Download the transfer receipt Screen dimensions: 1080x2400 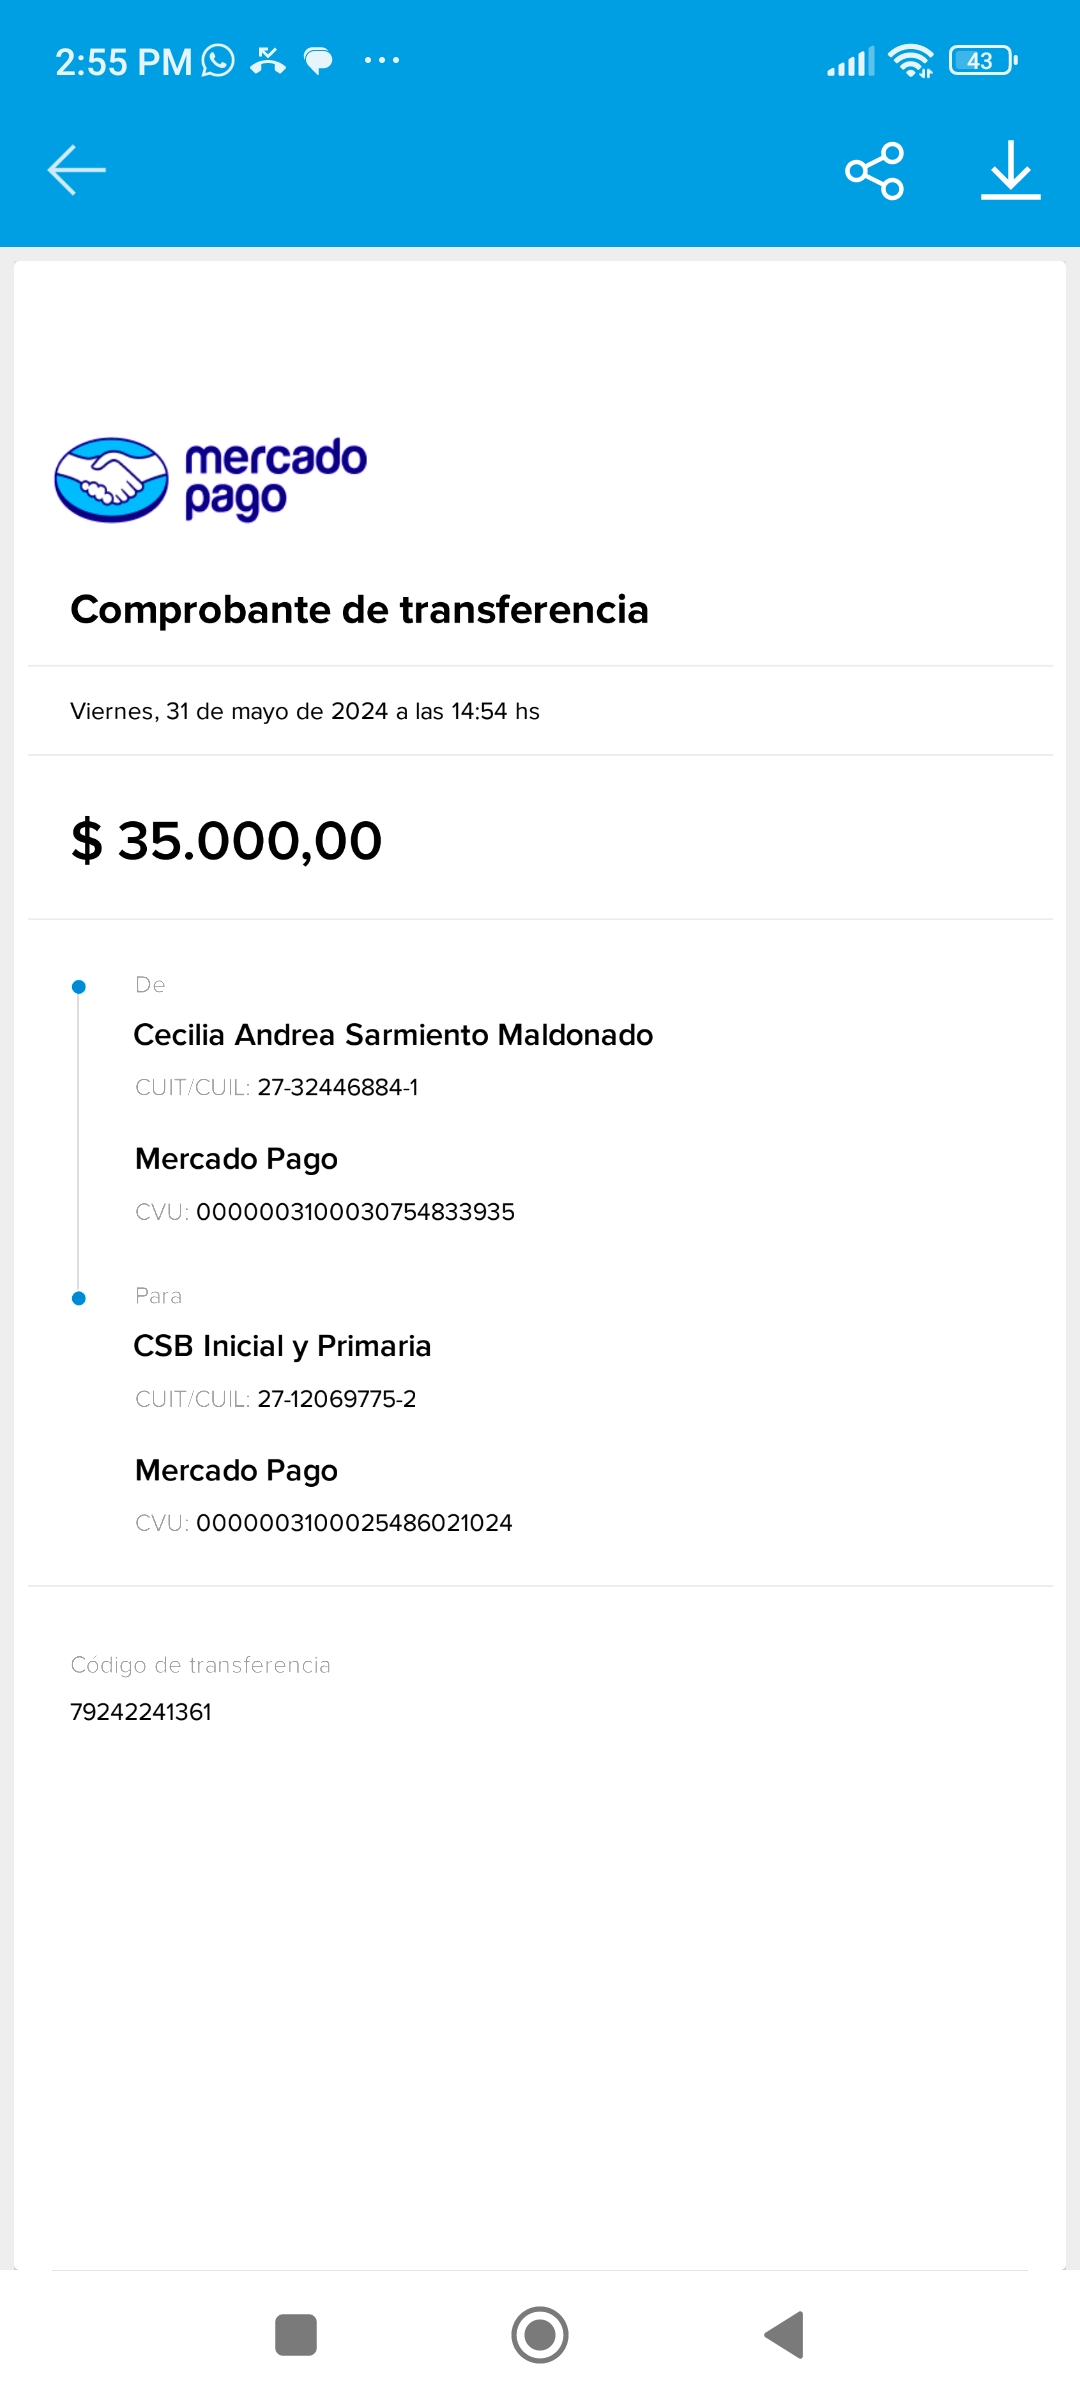[x=1010, y=170]
